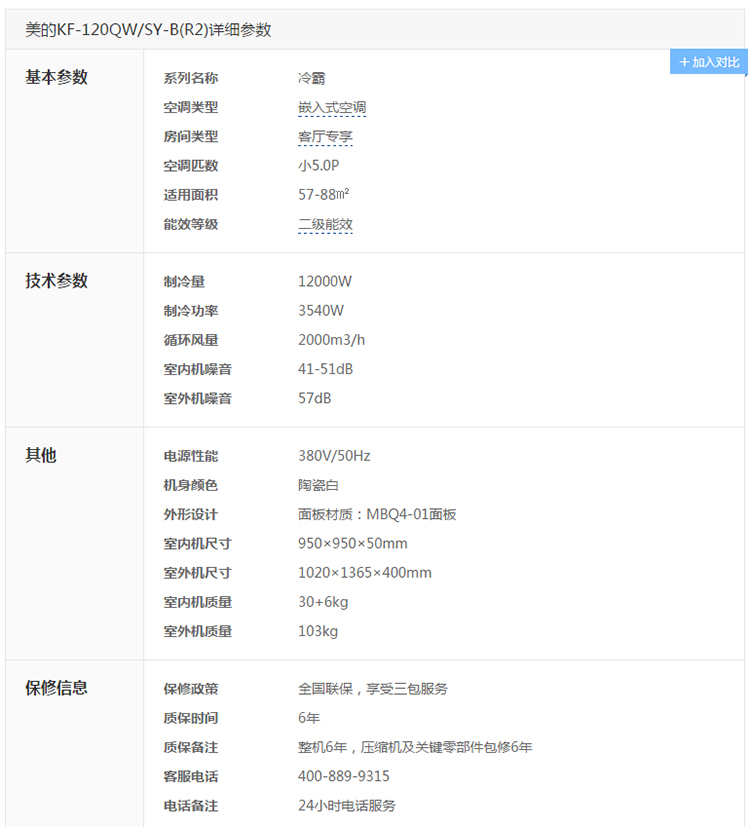Select the outdoor noise value 57dB

point(314,399)
